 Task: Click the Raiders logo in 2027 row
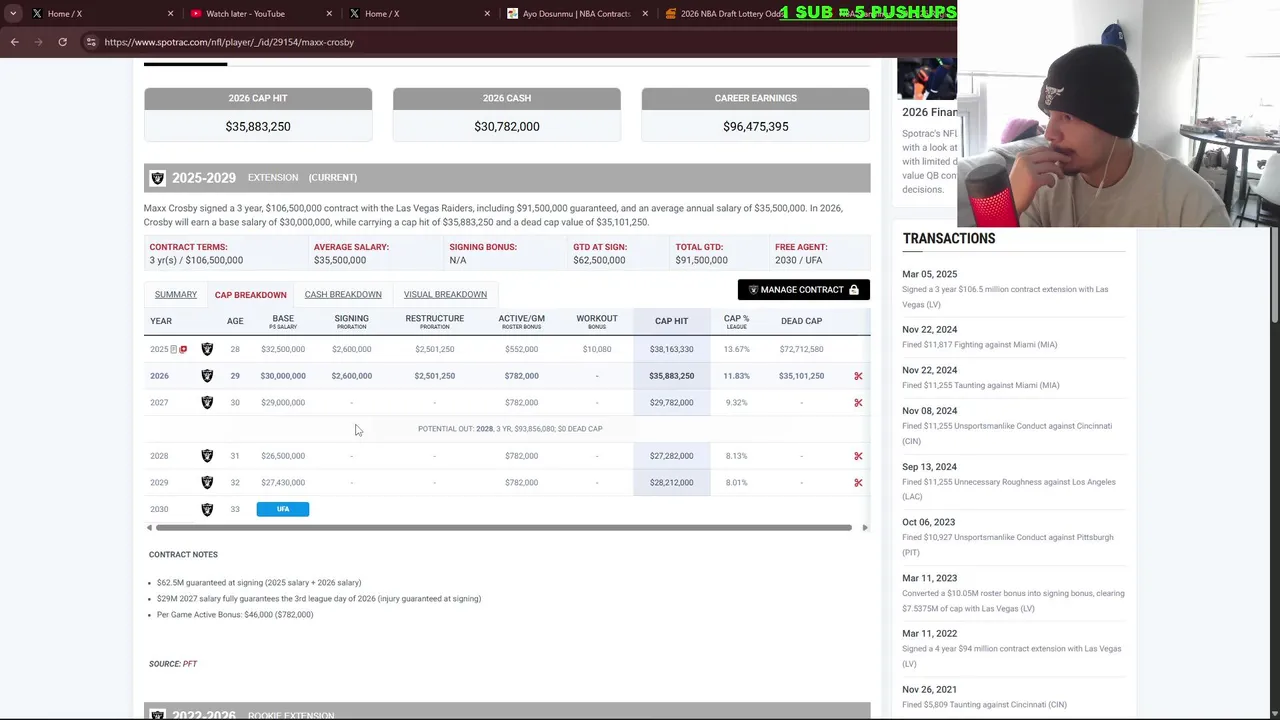207,402
